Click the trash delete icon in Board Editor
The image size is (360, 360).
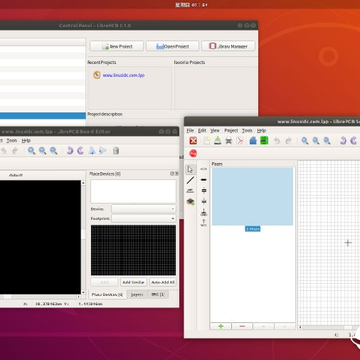pyautogui.click(x=116, y=151)
